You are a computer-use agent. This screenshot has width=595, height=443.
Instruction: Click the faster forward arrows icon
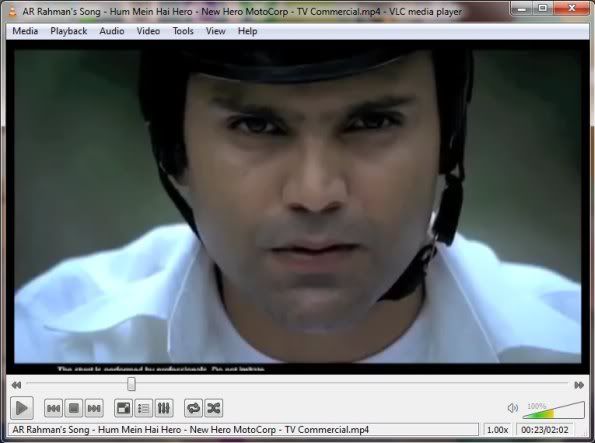coord(579,385)
